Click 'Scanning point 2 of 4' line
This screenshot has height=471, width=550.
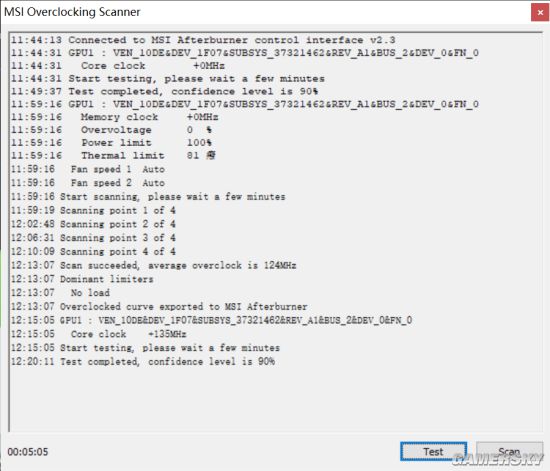93,224
